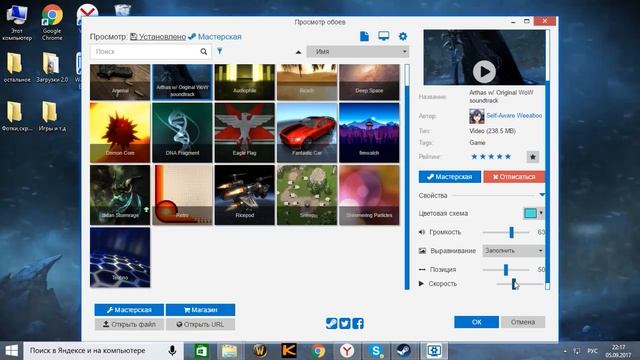Screen dimensions: 640x360
Task: Switch to the Мастерская tab at top
Action: click(x=215, y=37)
